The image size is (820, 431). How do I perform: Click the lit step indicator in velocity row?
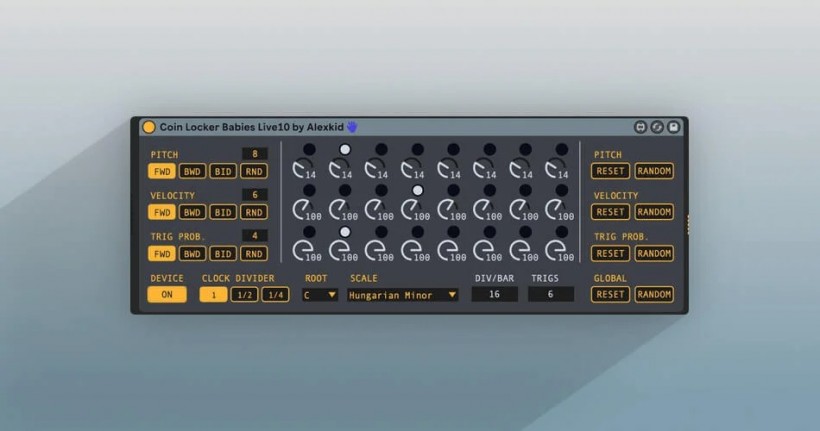418,190
